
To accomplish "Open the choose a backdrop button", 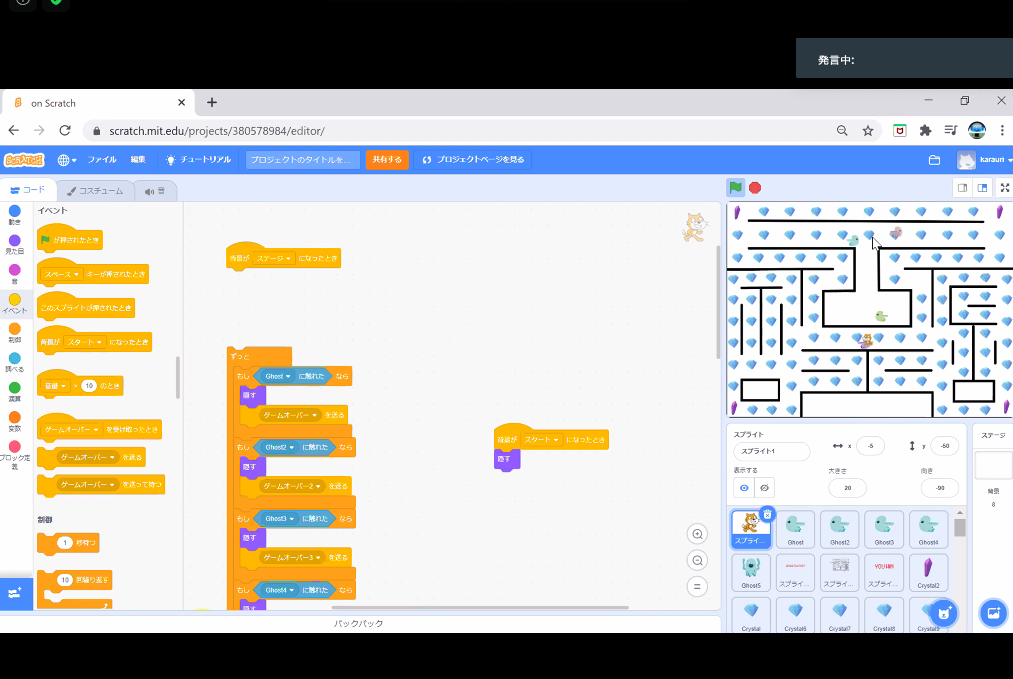I will click(x=994, y=613).
